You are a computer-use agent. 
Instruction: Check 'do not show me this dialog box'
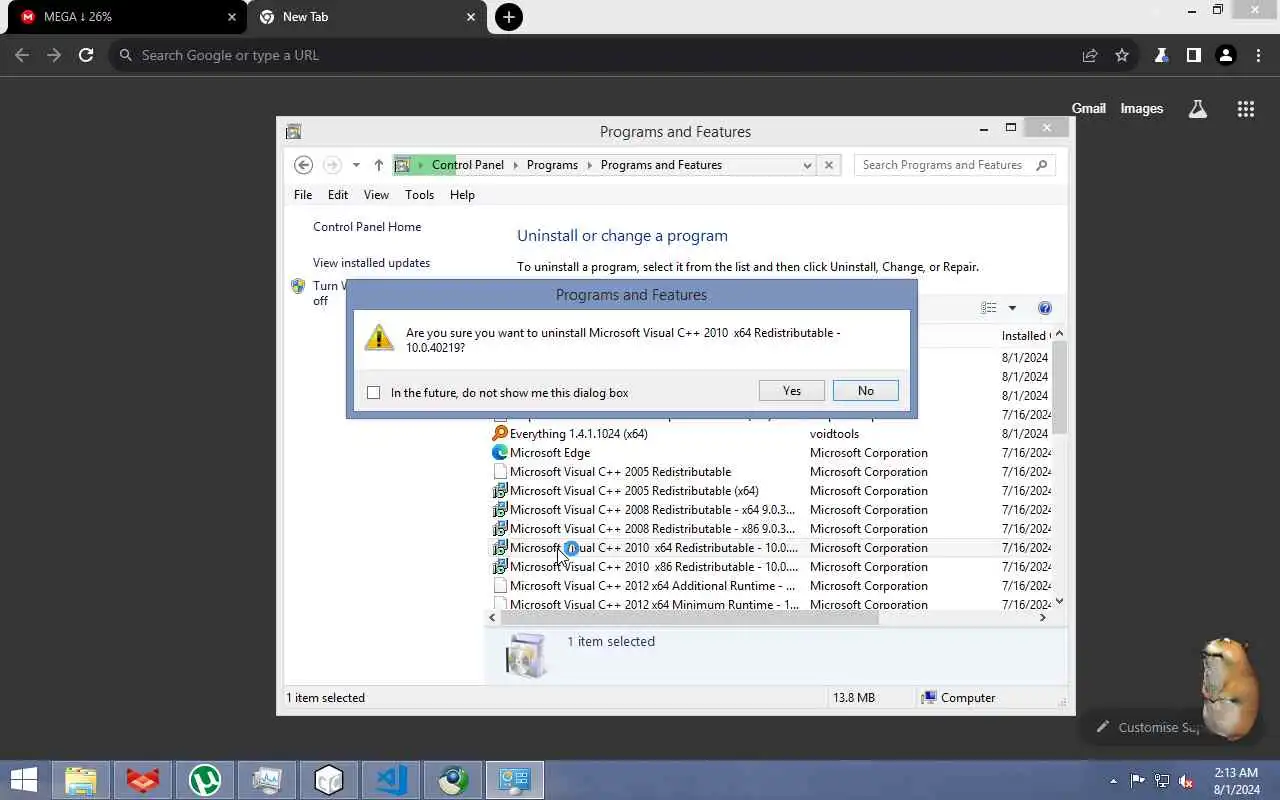coord(374,393)
